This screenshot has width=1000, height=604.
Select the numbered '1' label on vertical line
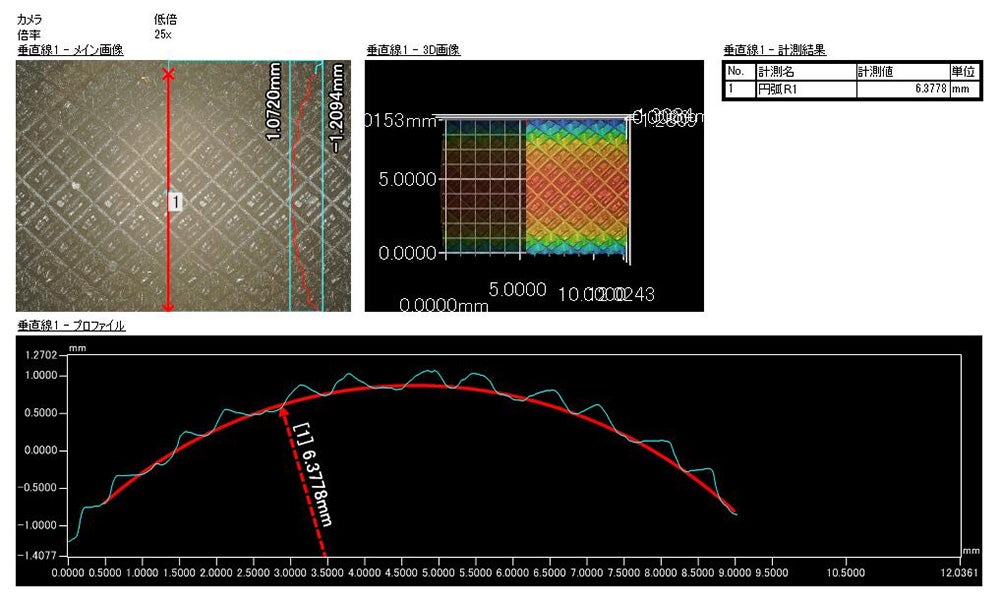coord(175,203)
